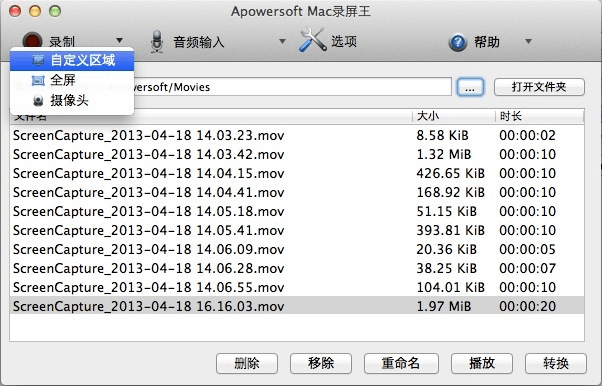Click the 38.25 KiB size cell
The height and width of the screenshot is (386, 602).
click(447, 268)
